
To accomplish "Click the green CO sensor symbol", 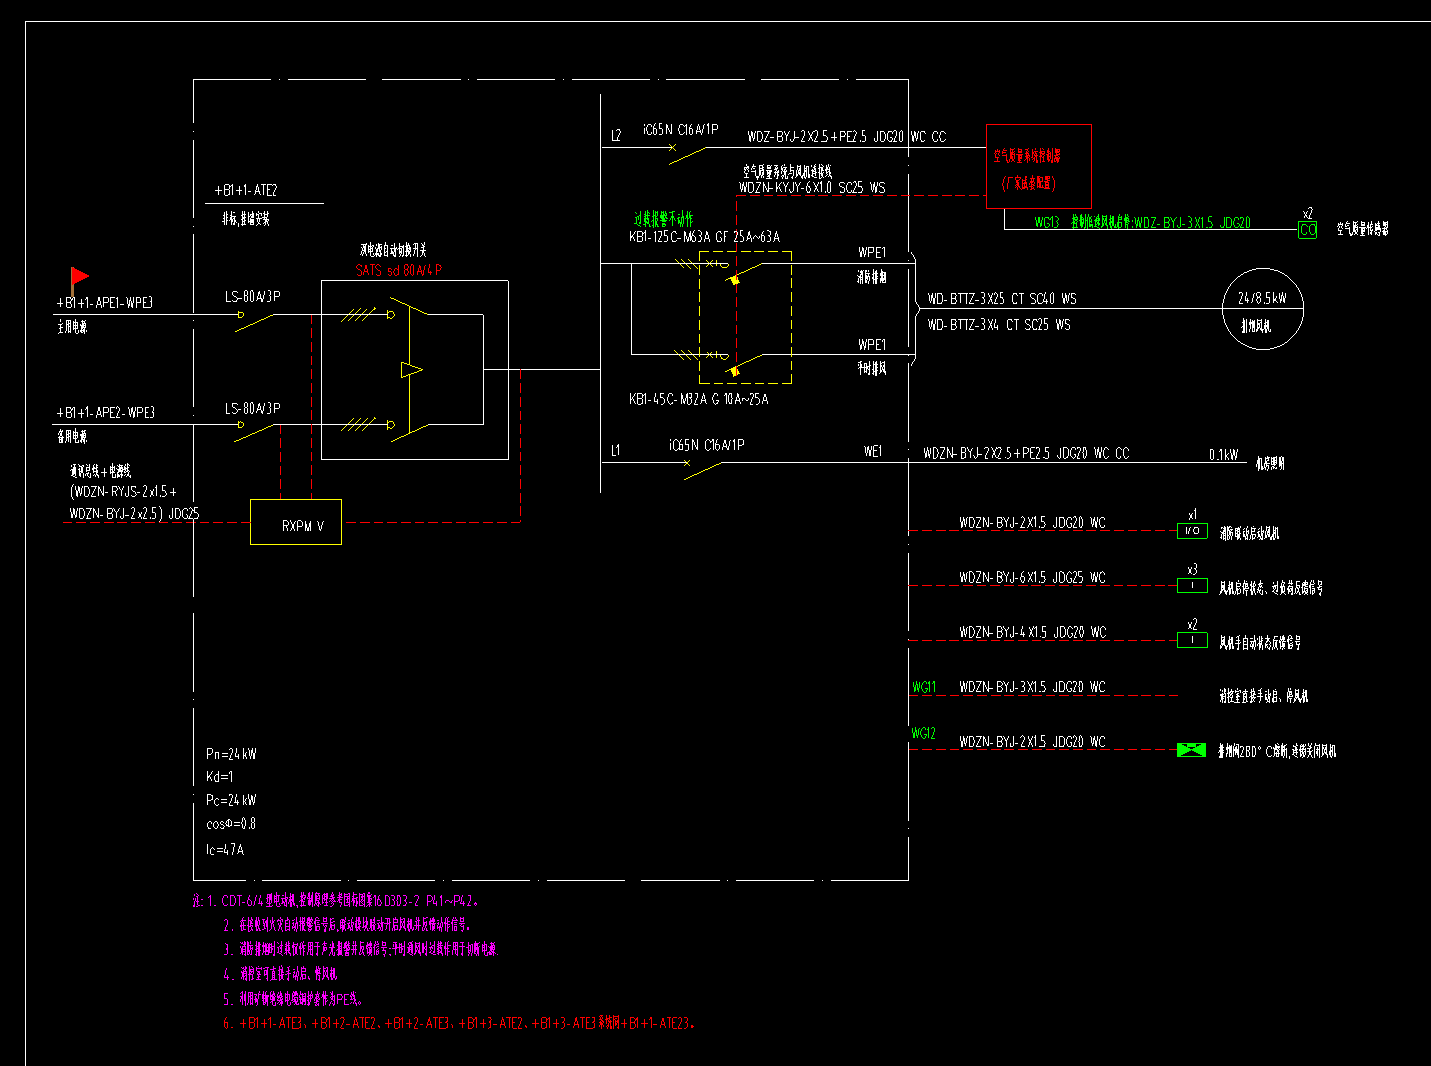I will click(x=1307, y=229).
